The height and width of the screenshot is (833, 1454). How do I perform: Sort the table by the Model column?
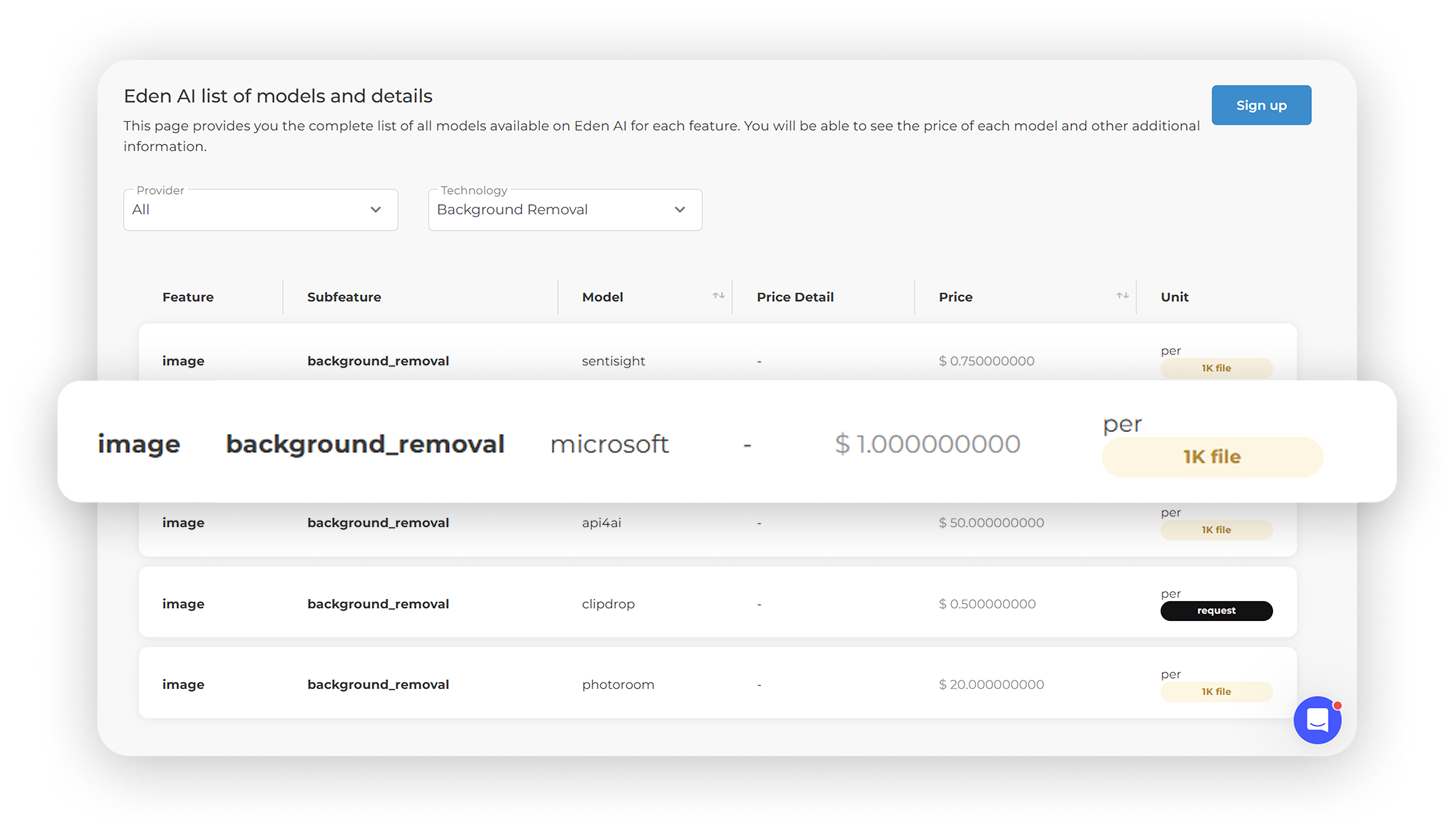pyautogui.click(x=718, y=296)
